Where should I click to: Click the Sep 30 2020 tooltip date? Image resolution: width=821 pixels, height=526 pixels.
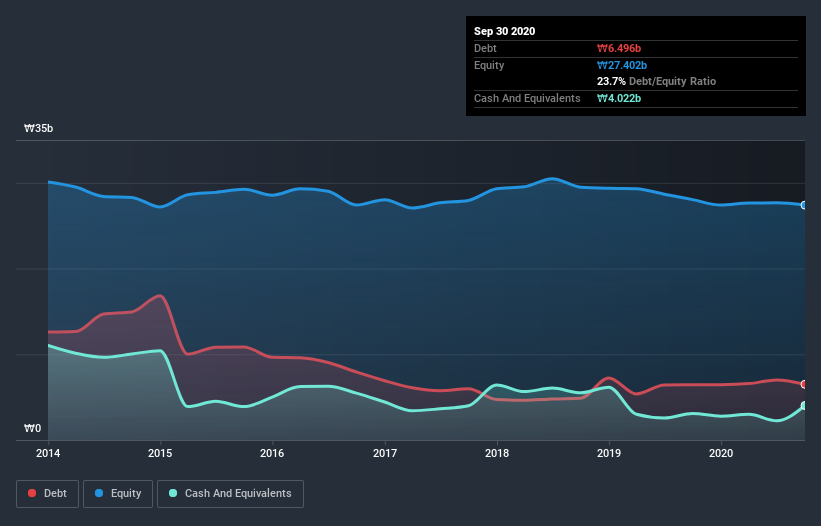point(505,31)
